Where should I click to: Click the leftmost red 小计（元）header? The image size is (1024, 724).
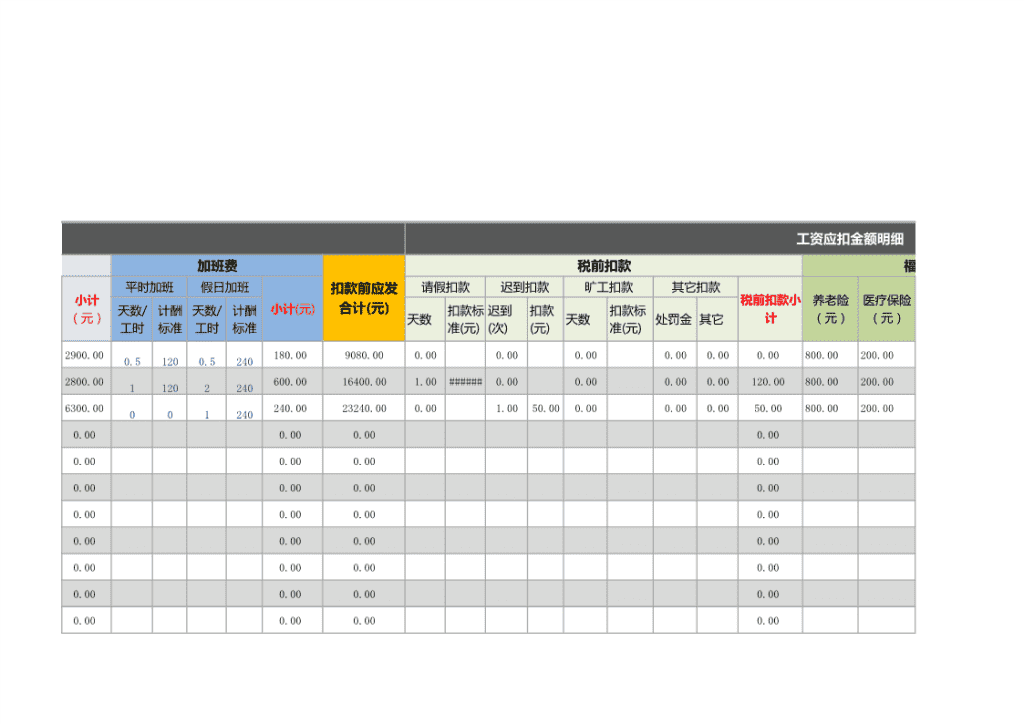coord(86,309)
